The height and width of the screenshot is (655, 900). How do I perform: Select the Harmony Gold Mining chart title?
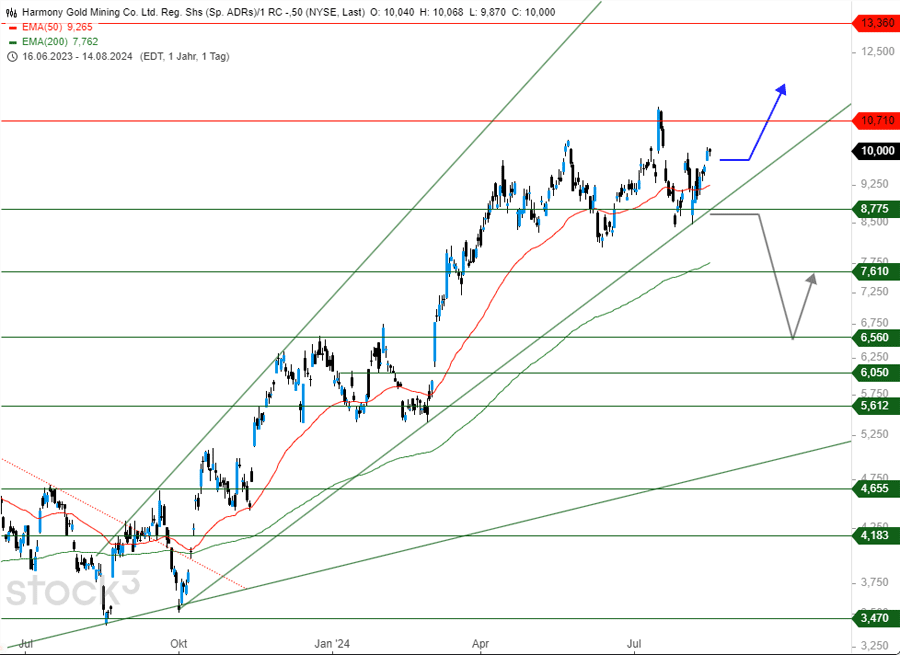tap(193, 12)
